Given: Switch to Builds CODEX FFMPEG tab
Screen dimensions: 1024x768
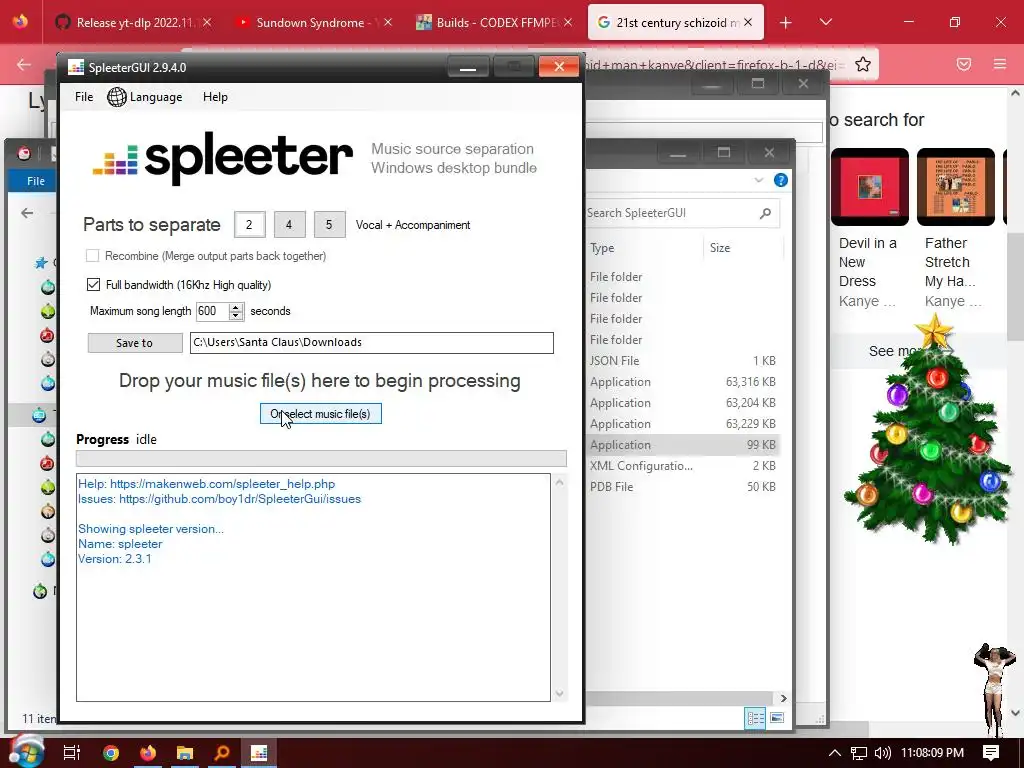Looking at the screenshot, I should point(495,22).
